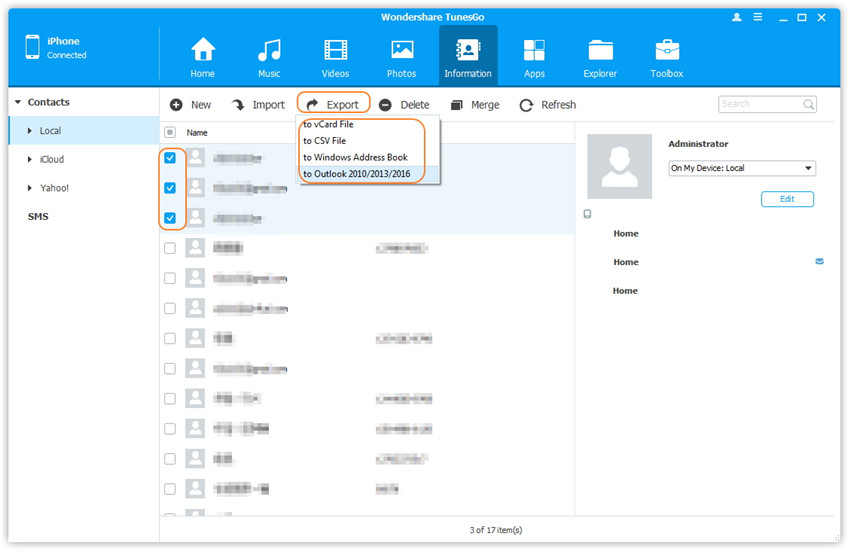Open the Apps section

click(x=534, y=52)
